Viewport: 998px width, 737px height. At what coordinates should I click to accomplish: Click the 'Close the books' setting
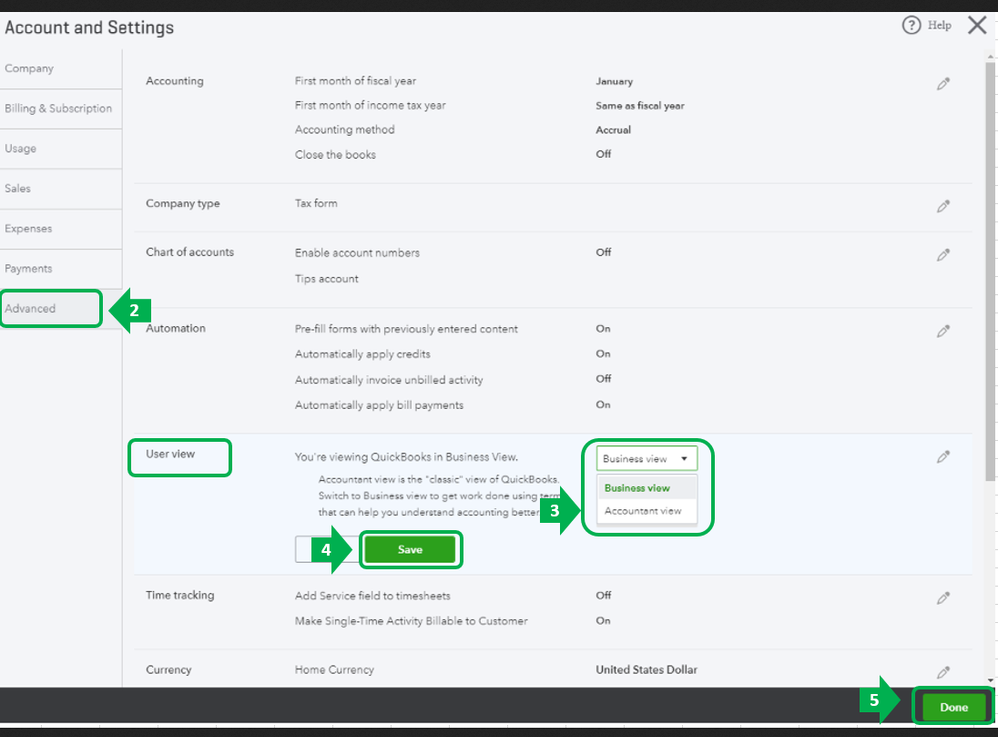[335, 155]
